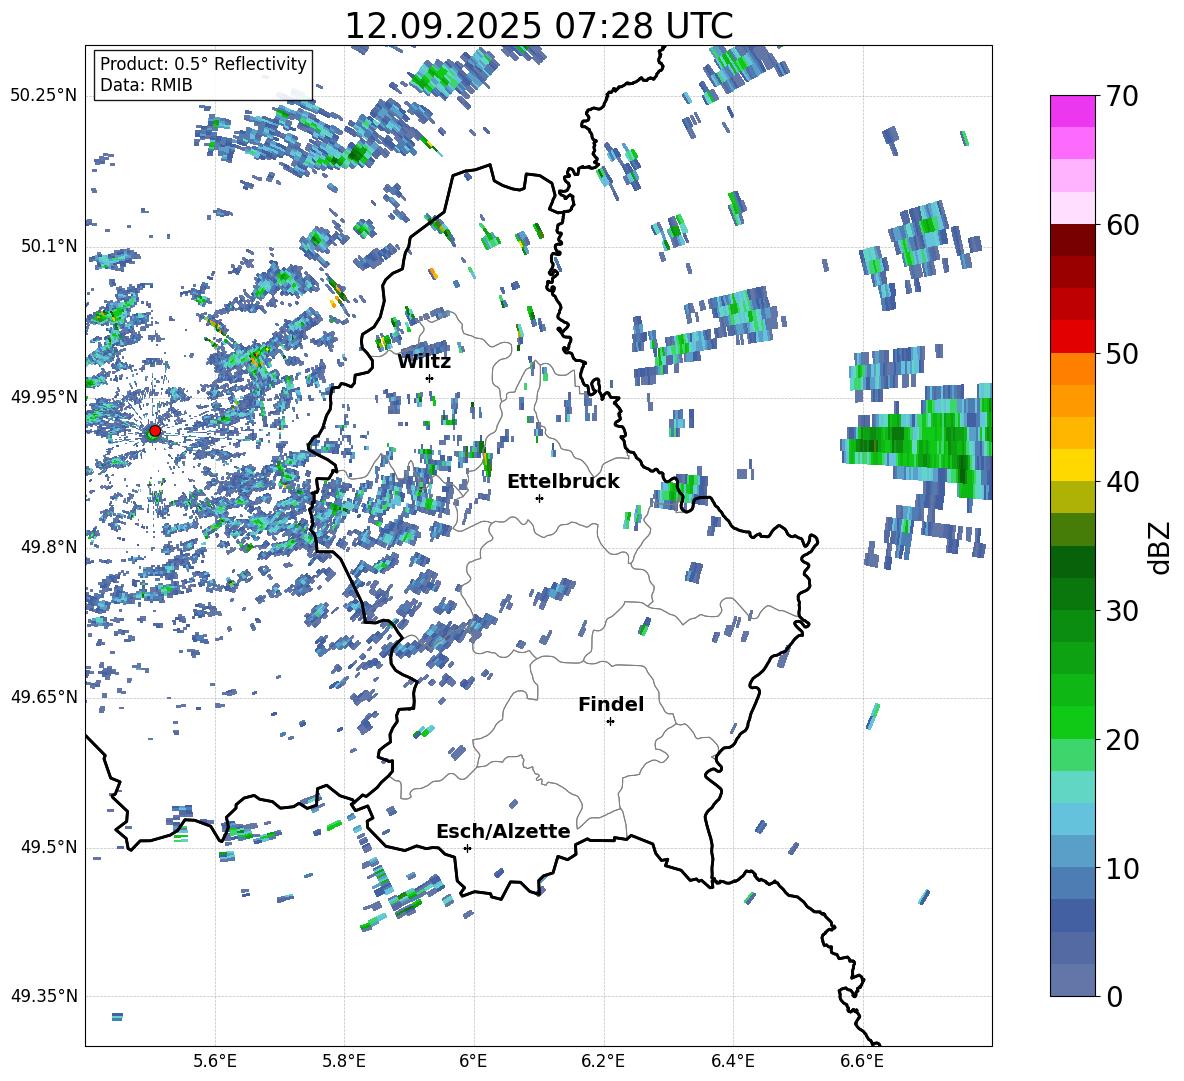Viewport: 1184px width, 1081px height.
Task: Click the colorbar value 20
Action: (x=1122, y=740)
